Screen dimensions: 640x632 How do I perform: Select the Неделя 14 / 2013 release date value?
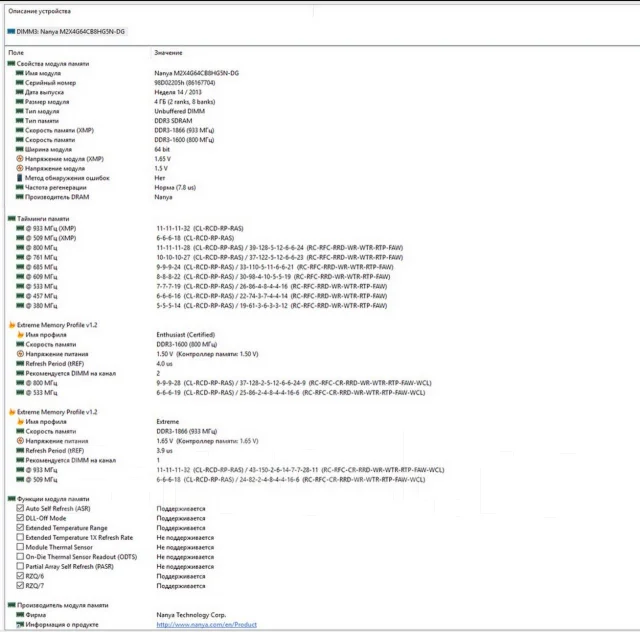[178, 92]
